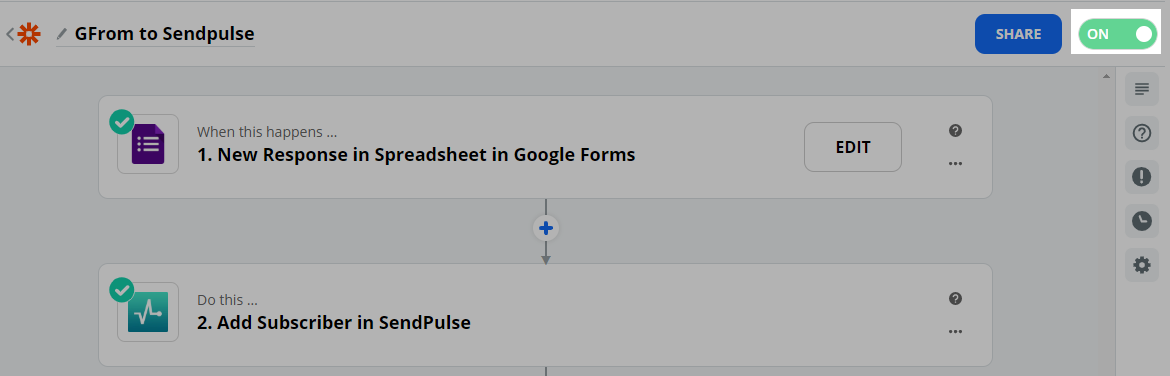Go back using the left chevron arrow
Viewport: 1170px width, 376px height.
click(10, 34)
